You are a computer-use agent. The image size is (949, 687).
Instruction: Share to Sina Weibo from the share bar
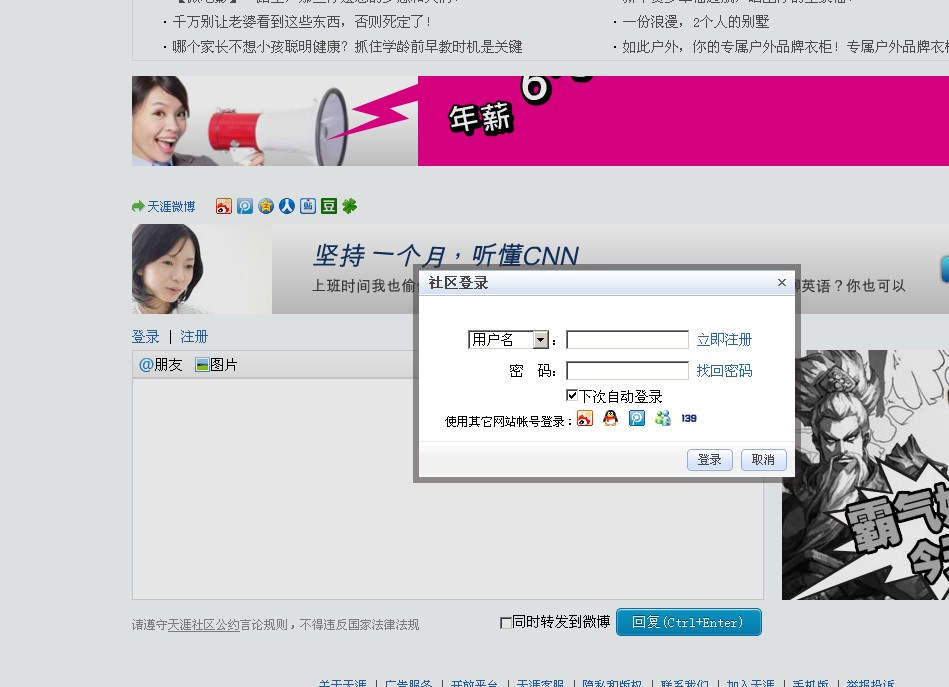click(x=224, y=206)
